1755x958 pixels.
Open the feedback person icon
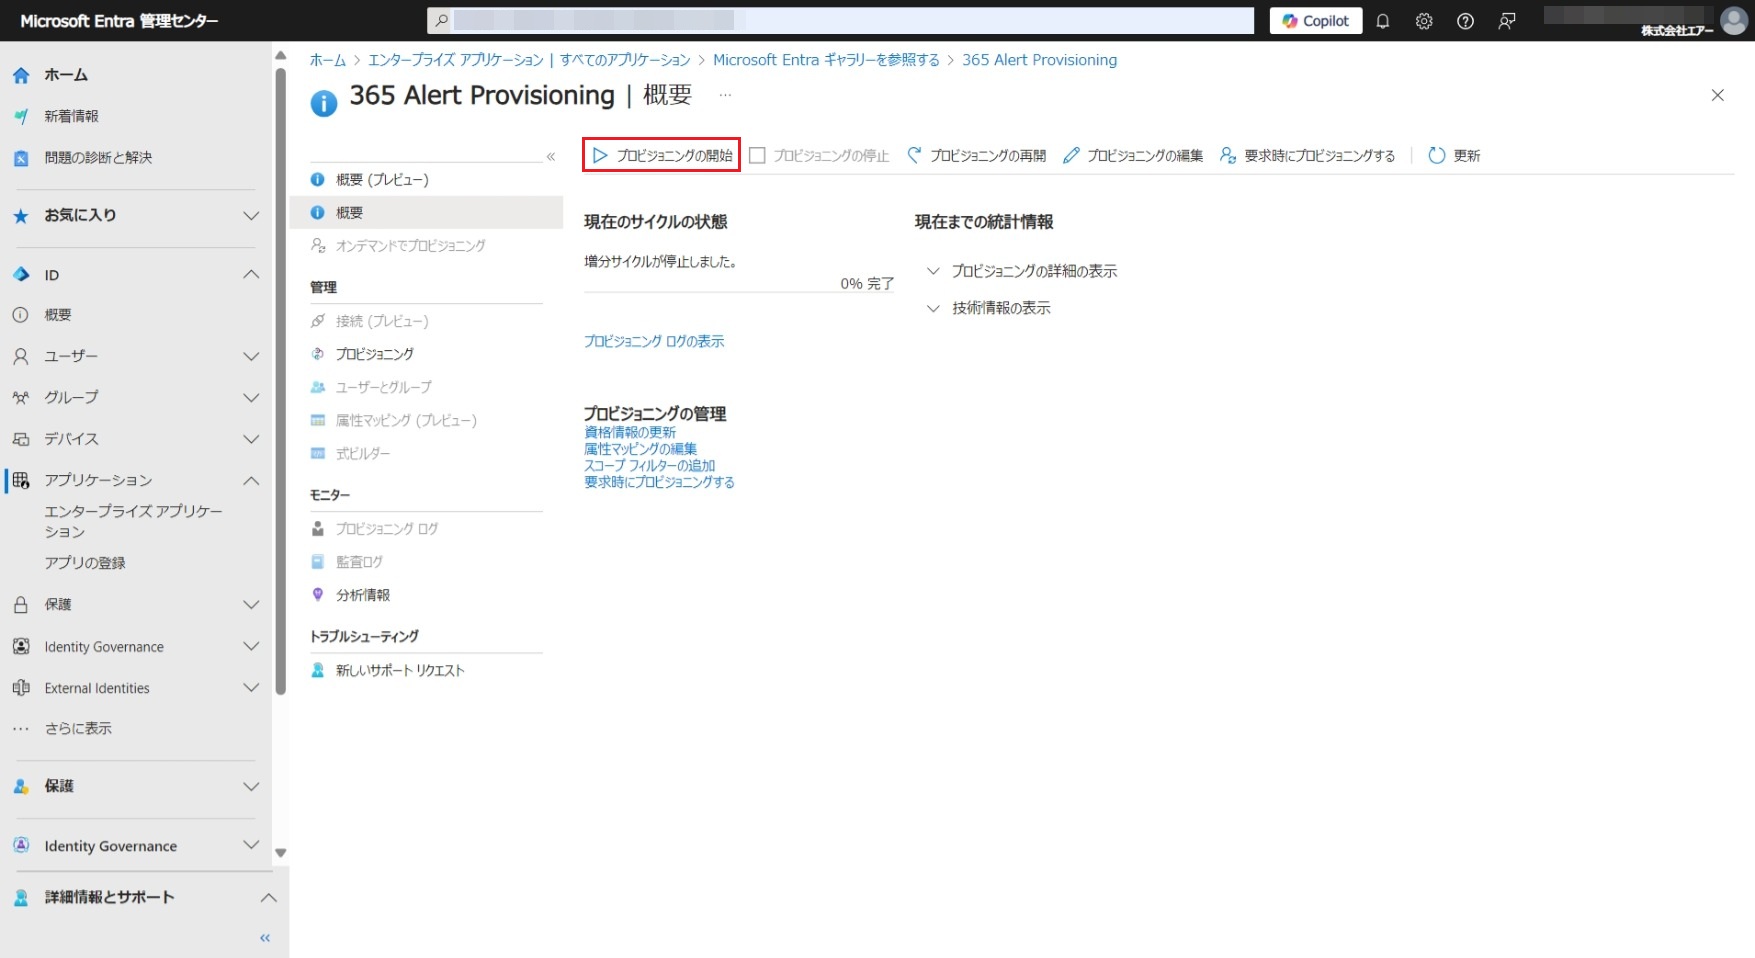tap(1507, 21)
